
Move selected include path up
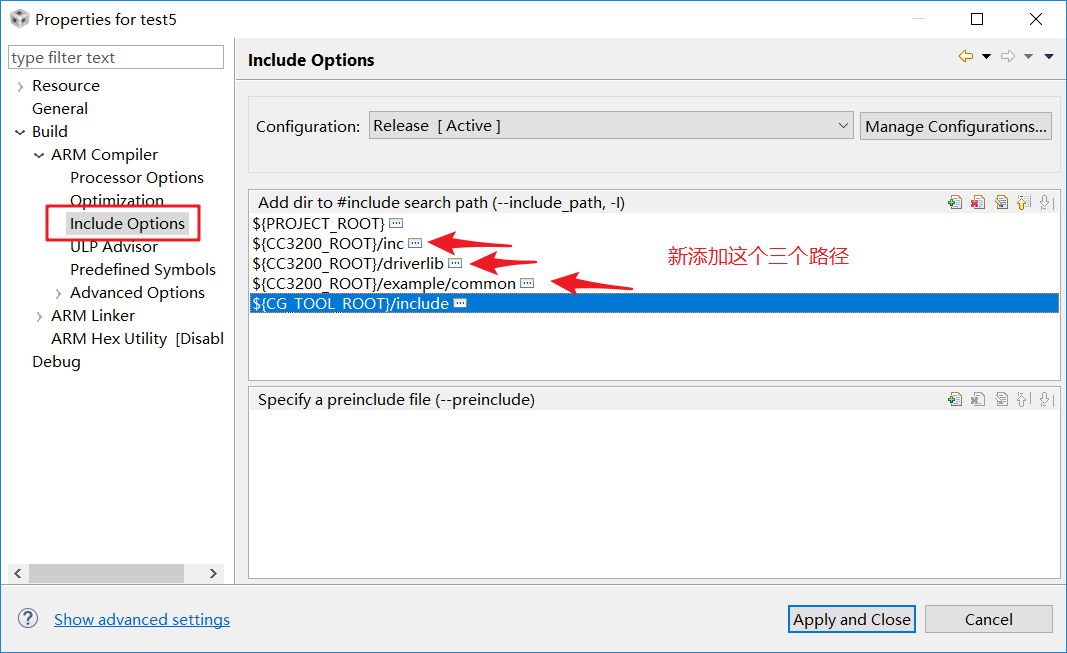(1023, 202)
